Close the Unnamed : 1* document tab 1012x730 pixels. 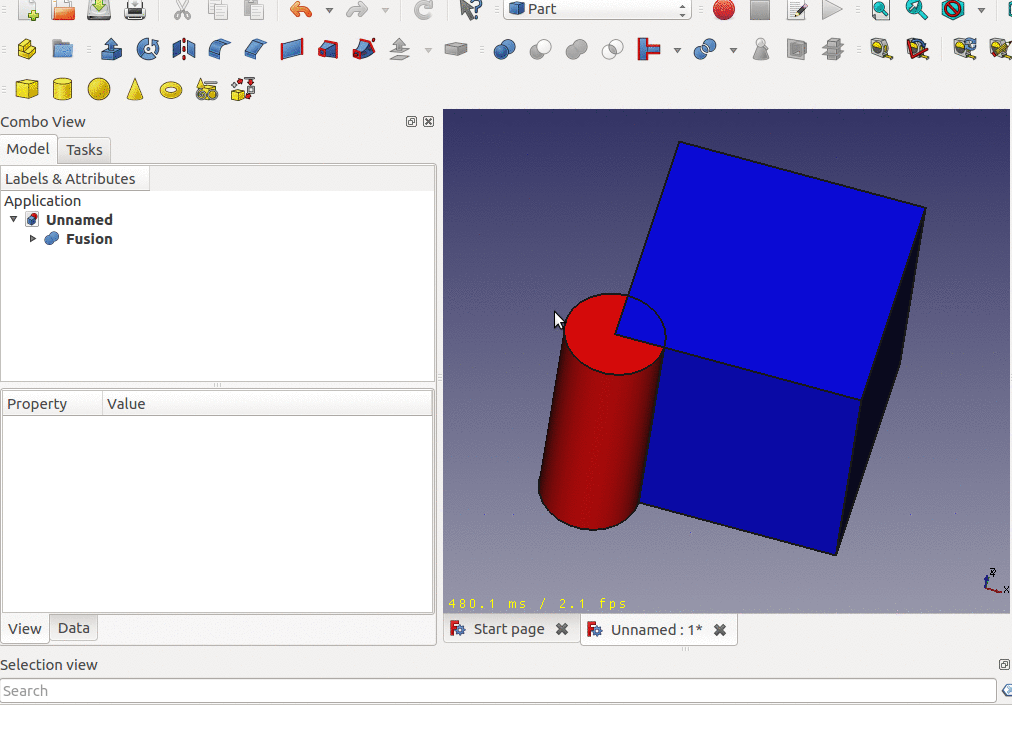coord(719,629)
